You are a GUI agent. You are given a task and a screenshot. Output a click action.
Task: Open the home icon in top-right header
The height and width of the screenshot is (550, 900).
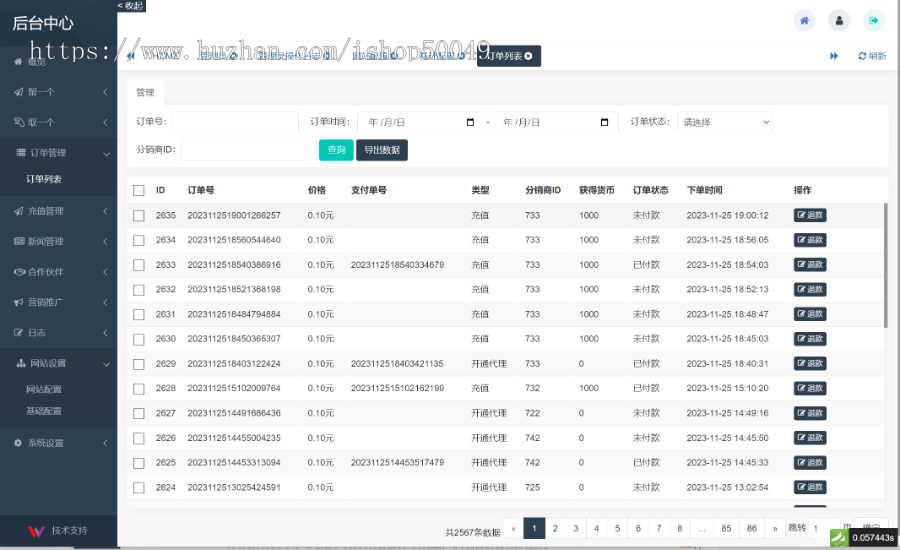point(804,21)
